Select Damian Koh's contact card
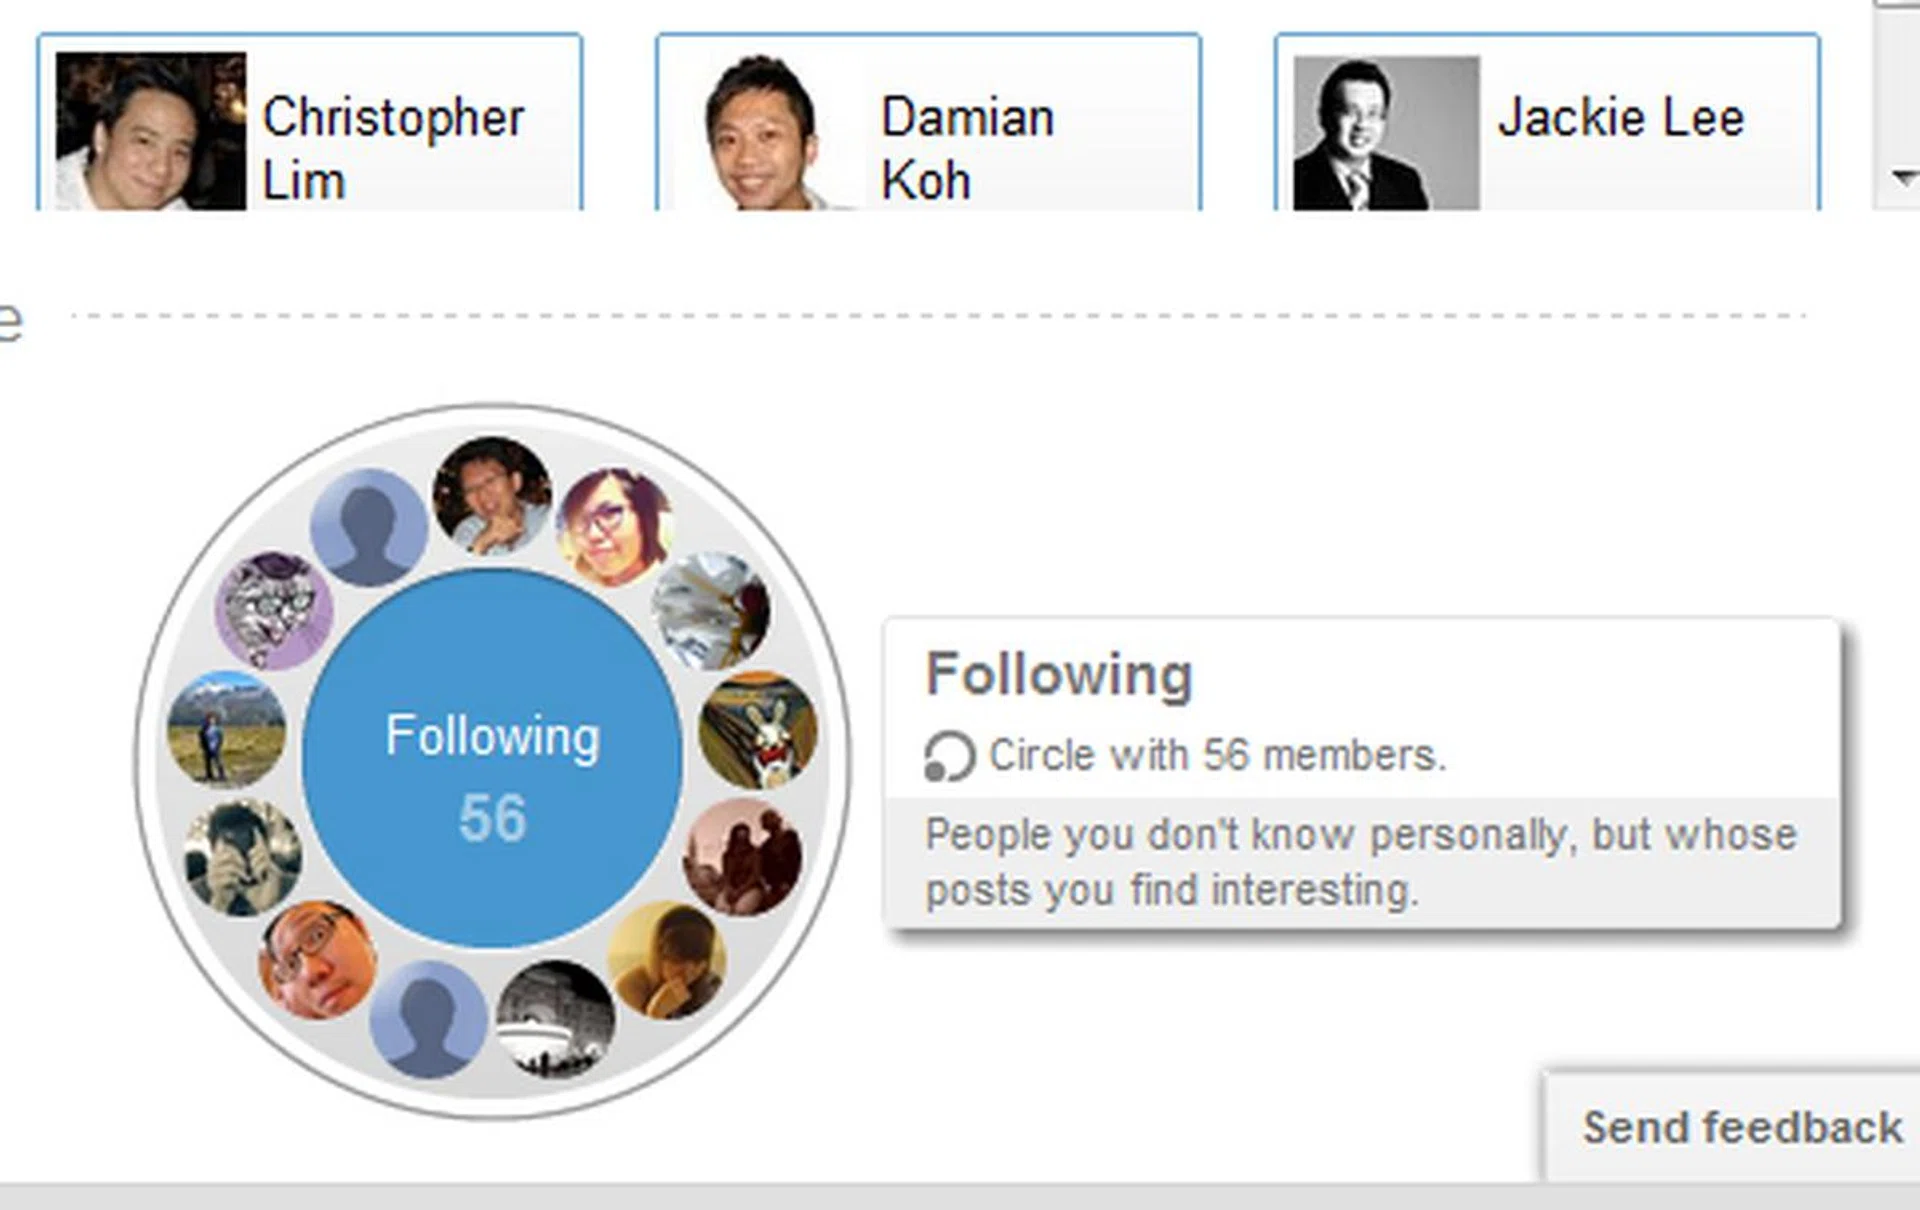 pyautogui.click(x=928, y=123)
